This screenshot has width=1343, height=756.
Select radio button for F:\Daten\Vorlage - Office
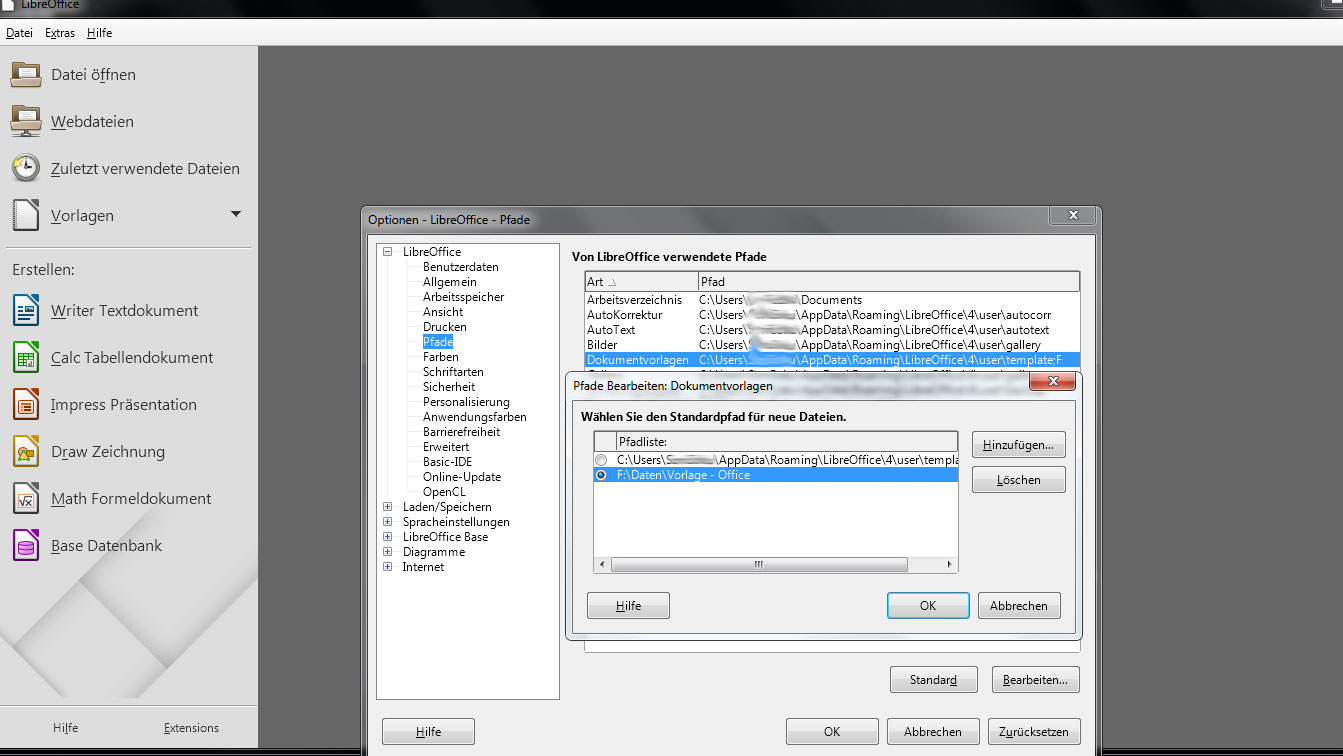tap(601, 475)
